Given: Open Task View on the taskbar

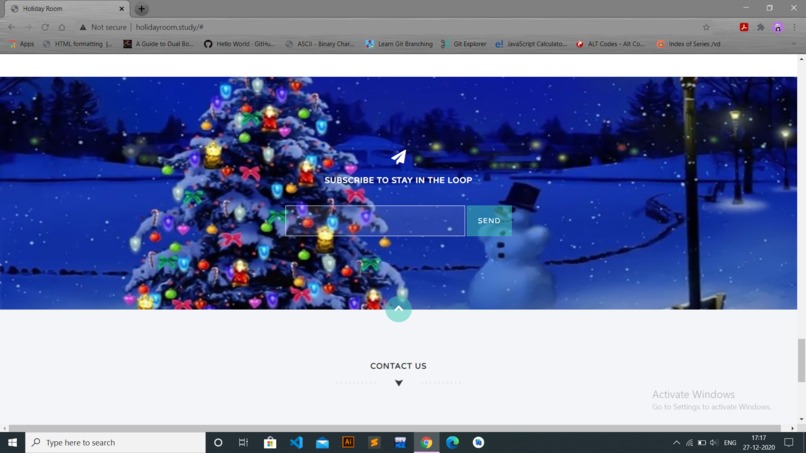Looking at the screenshot, I should coord(244,442).
